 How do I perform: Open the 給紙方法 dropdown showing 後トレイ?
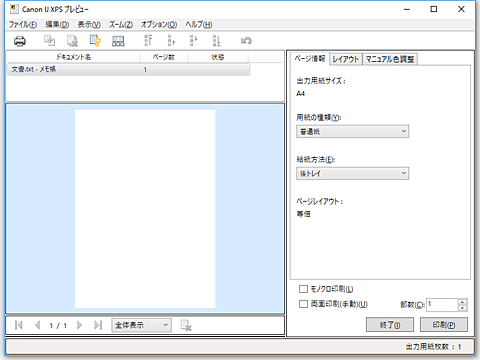(352, 173)
